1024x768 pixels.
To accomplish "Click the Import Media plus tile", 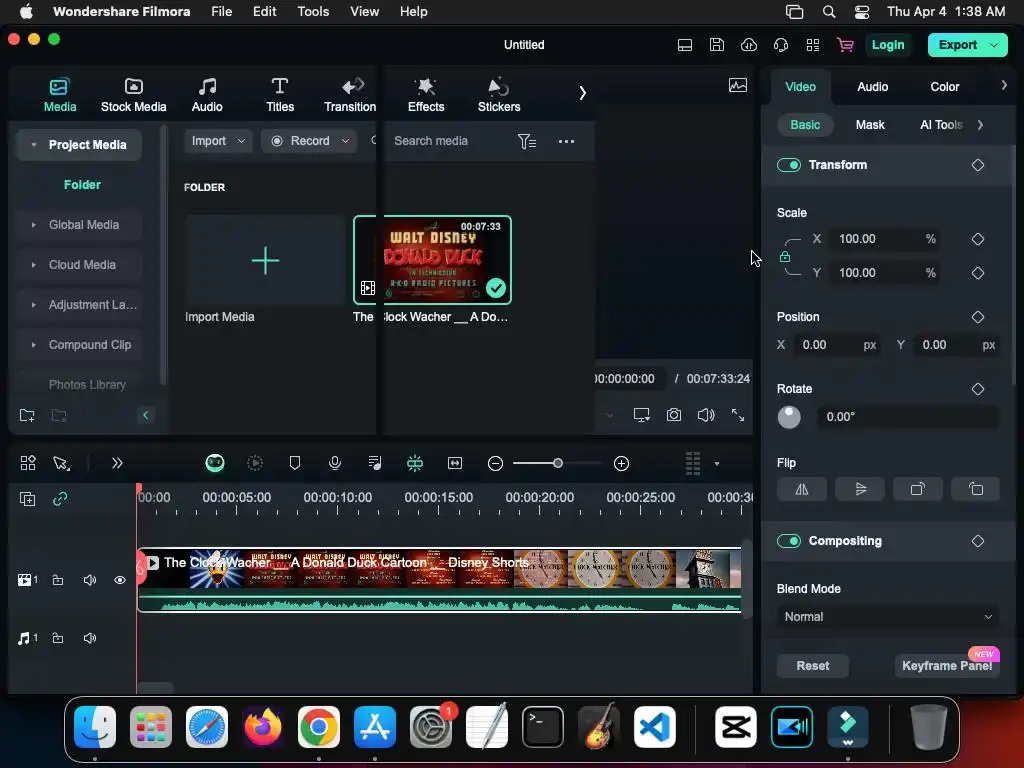I will tap(265, 261).
